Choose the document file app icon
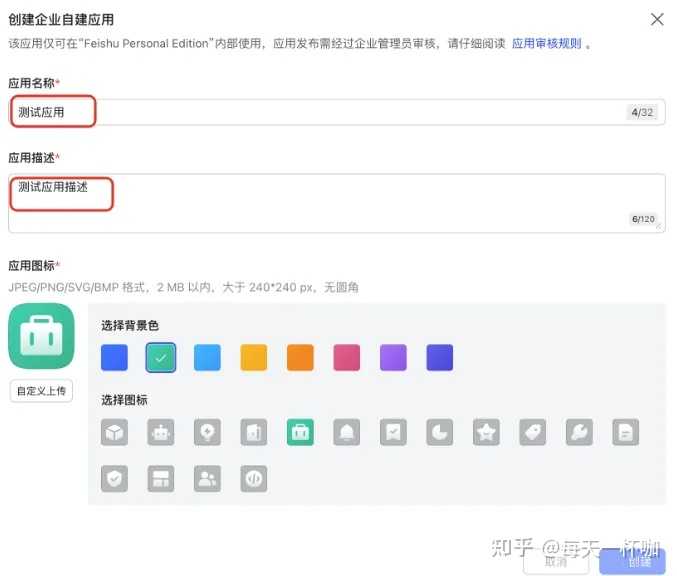Image resolution: width=677 pixels, height=576 pixels. 626,432
